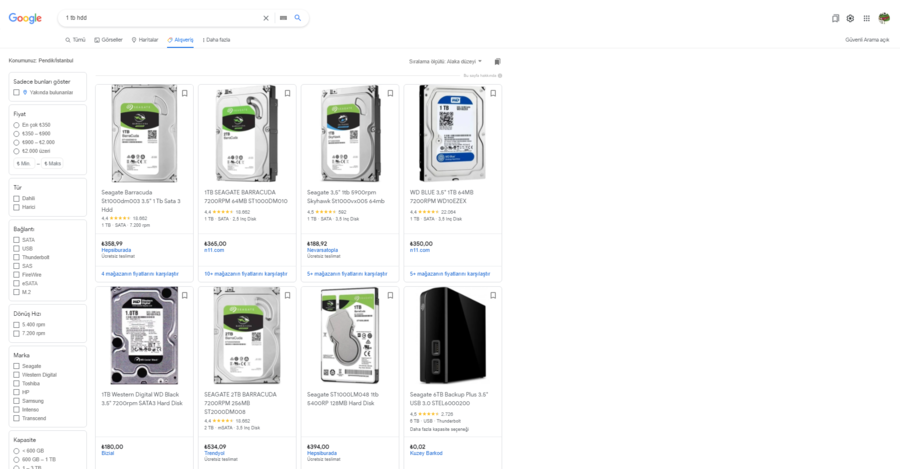Open the Google logo homepage link
Screen dimensions: 900x469
click(x=25, y=18)
